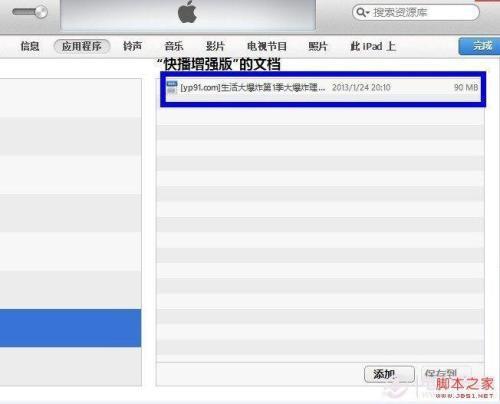The image size is (500, 404).
Task: Click the Apple logo in the display area
Action: tap(188, 13)
